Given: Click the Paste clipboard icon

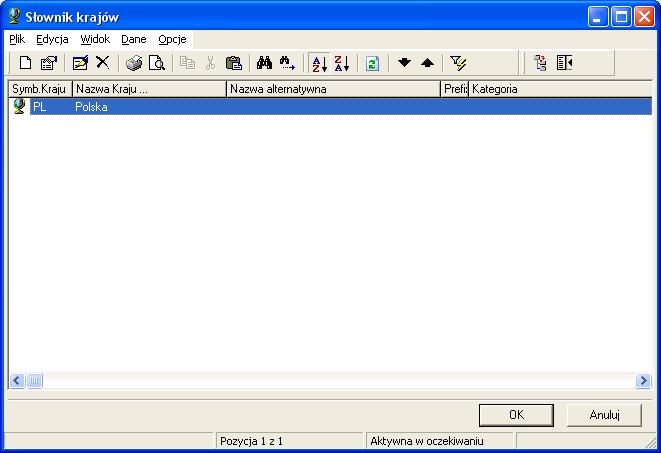Looking at the screenshot, I should tap(234, 63).
